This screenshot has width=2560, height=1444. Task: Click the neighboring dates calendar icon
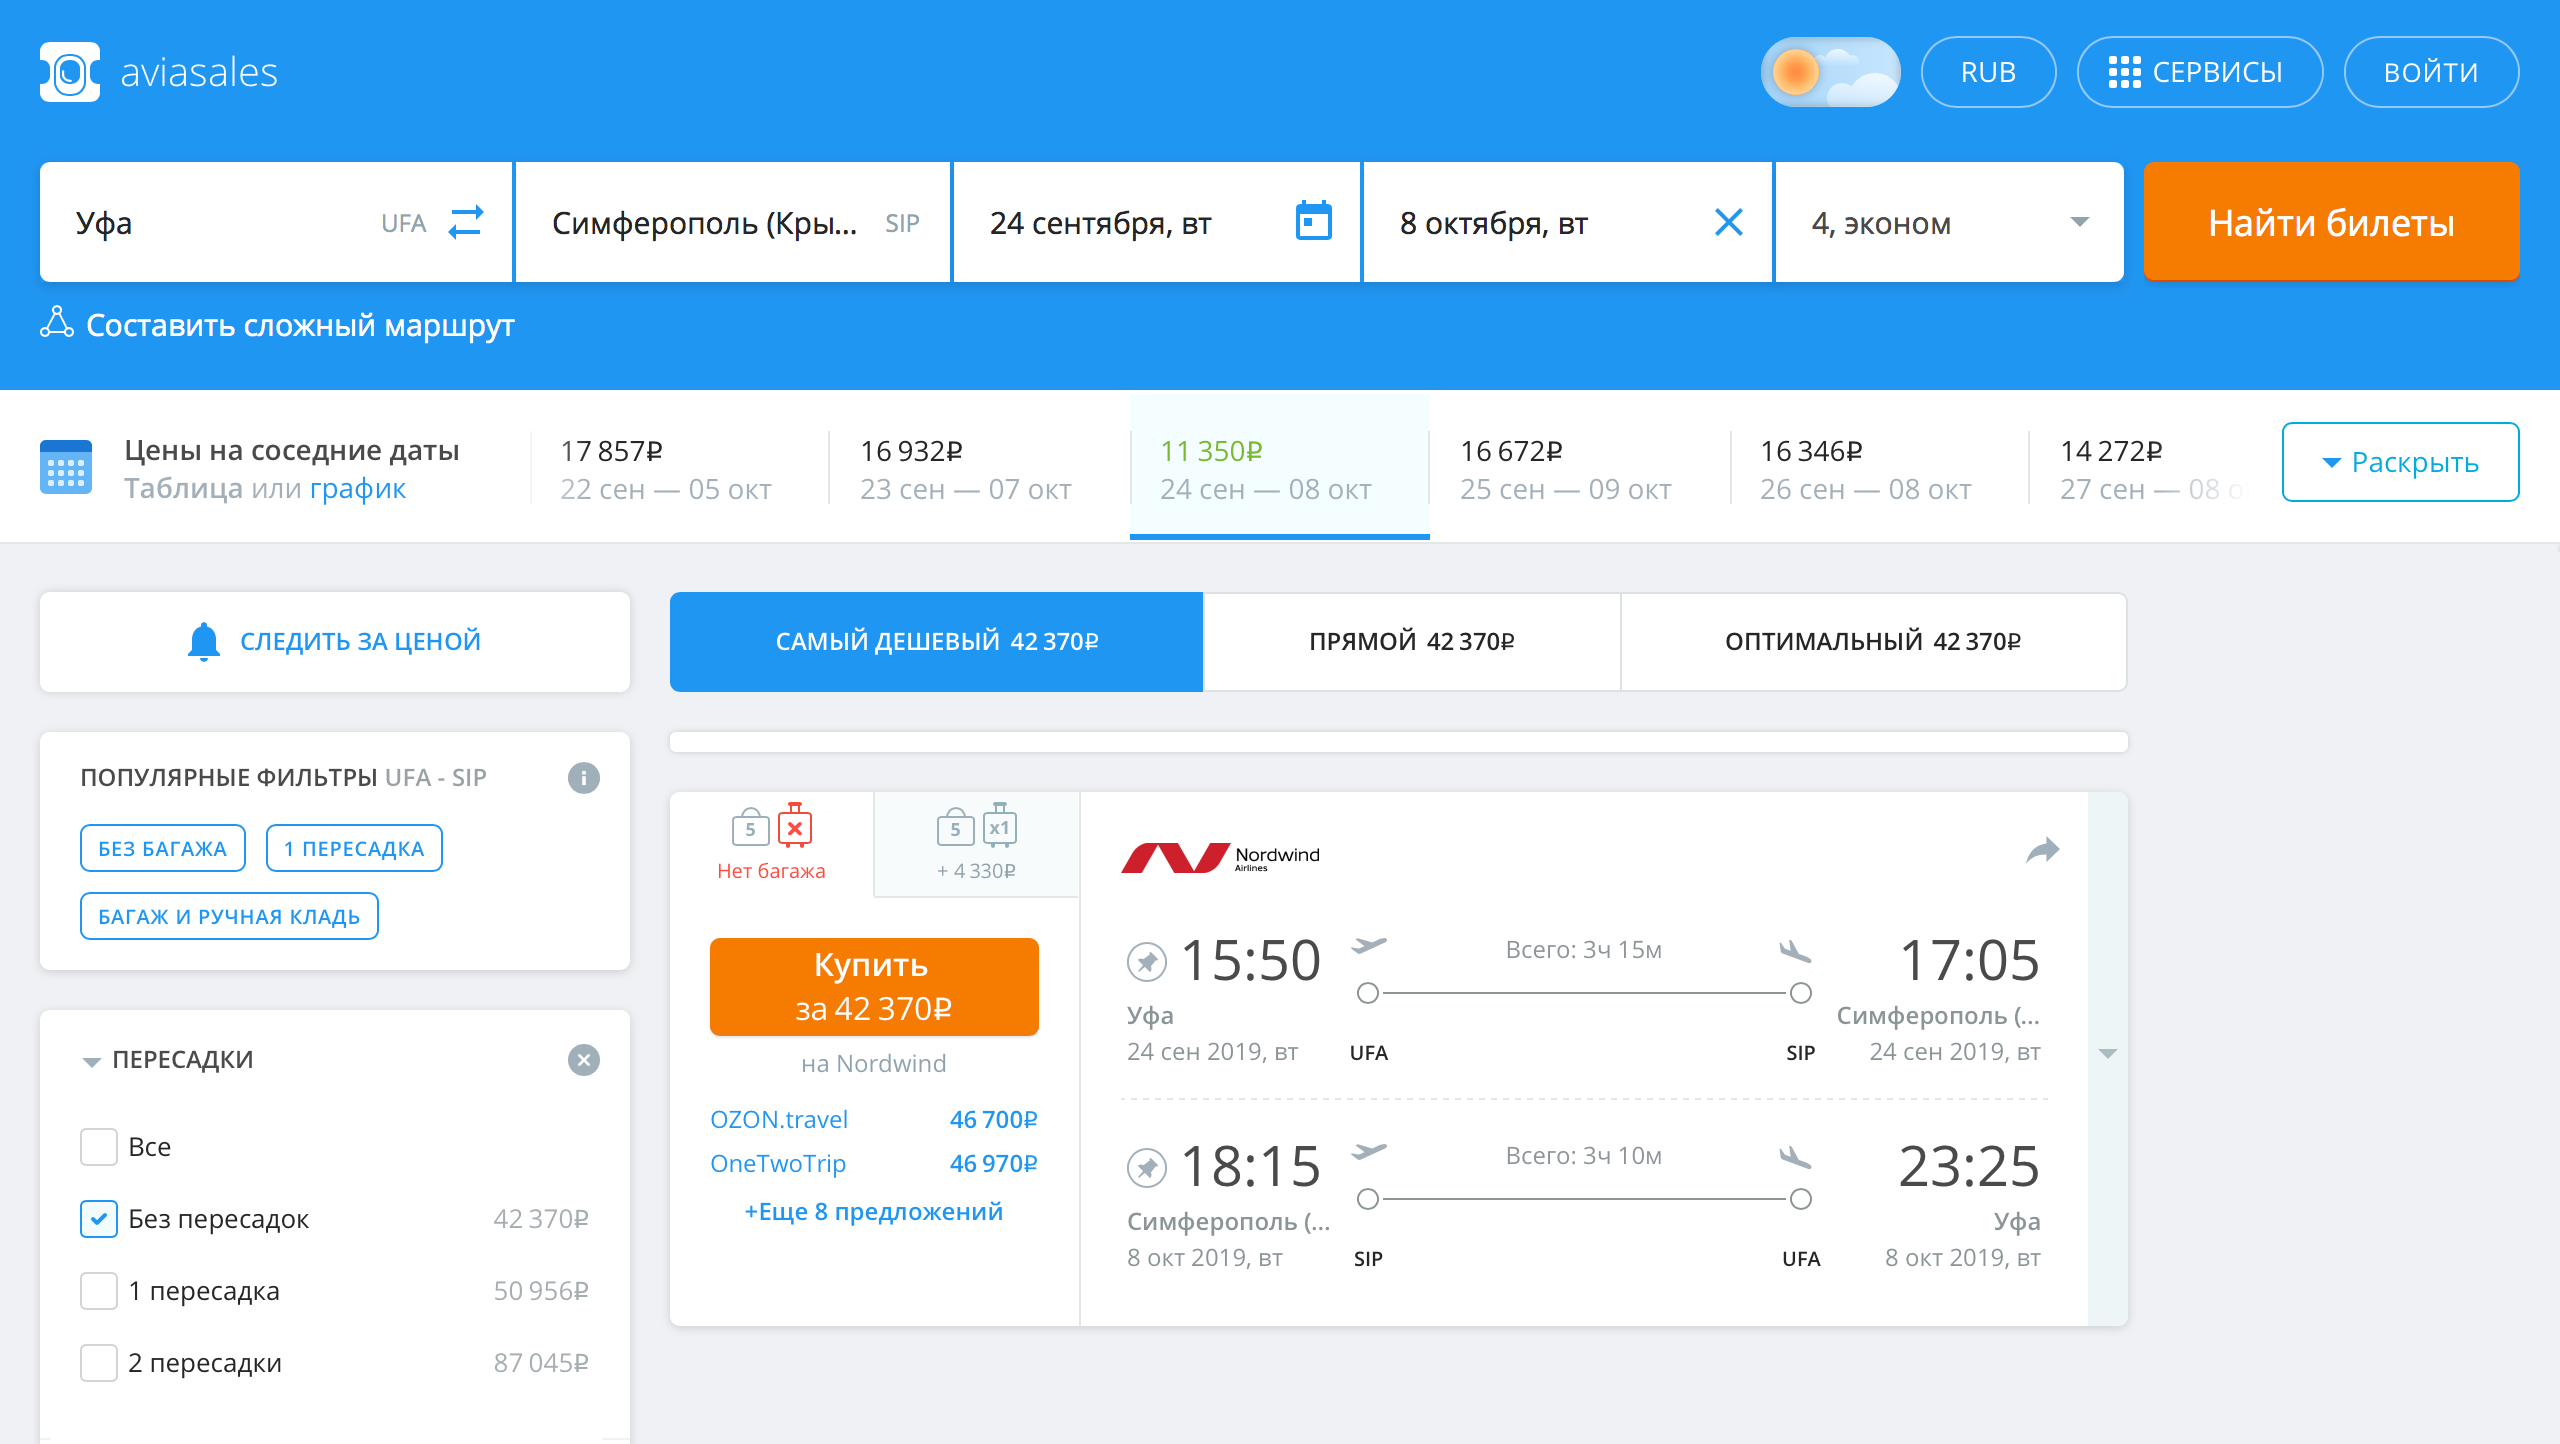point(66,467)
